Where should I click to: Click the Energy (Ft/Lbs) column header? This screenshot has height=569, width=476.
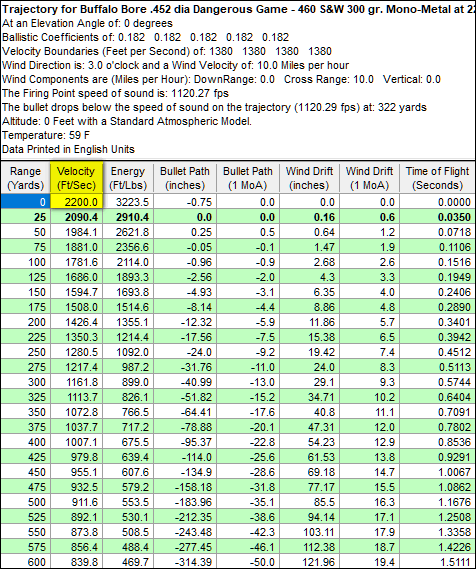point(128,178)
